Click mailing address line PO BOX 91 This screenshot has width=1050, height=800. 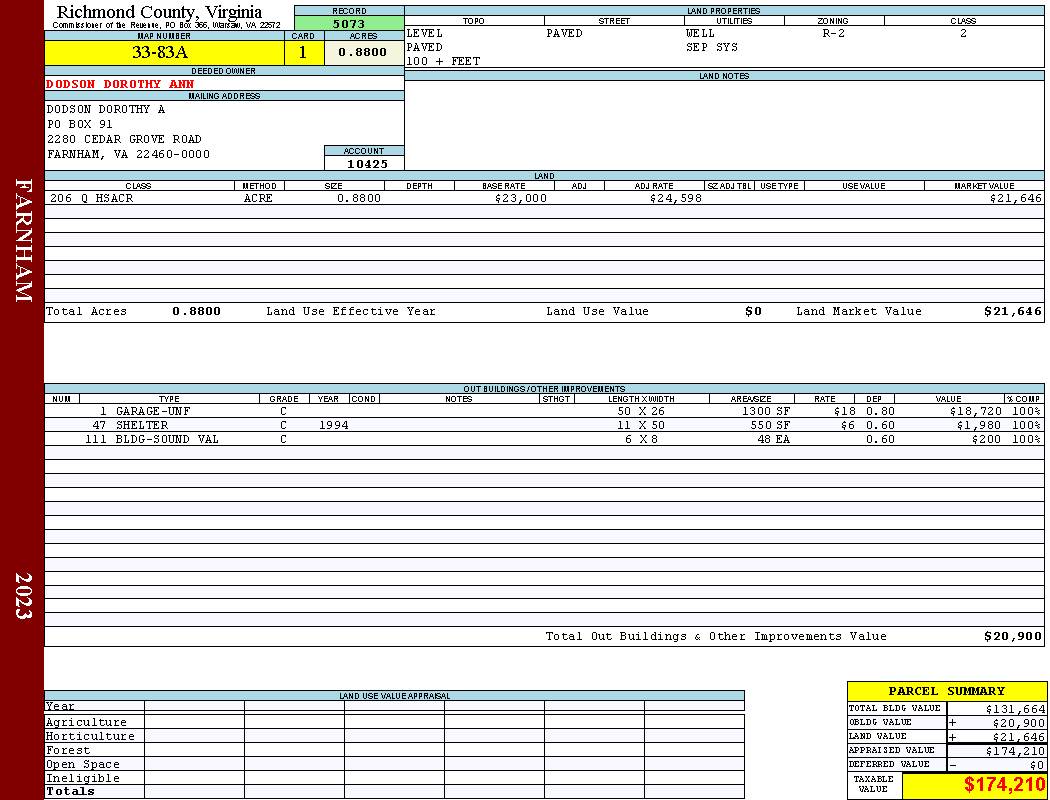tap(80, 125)
